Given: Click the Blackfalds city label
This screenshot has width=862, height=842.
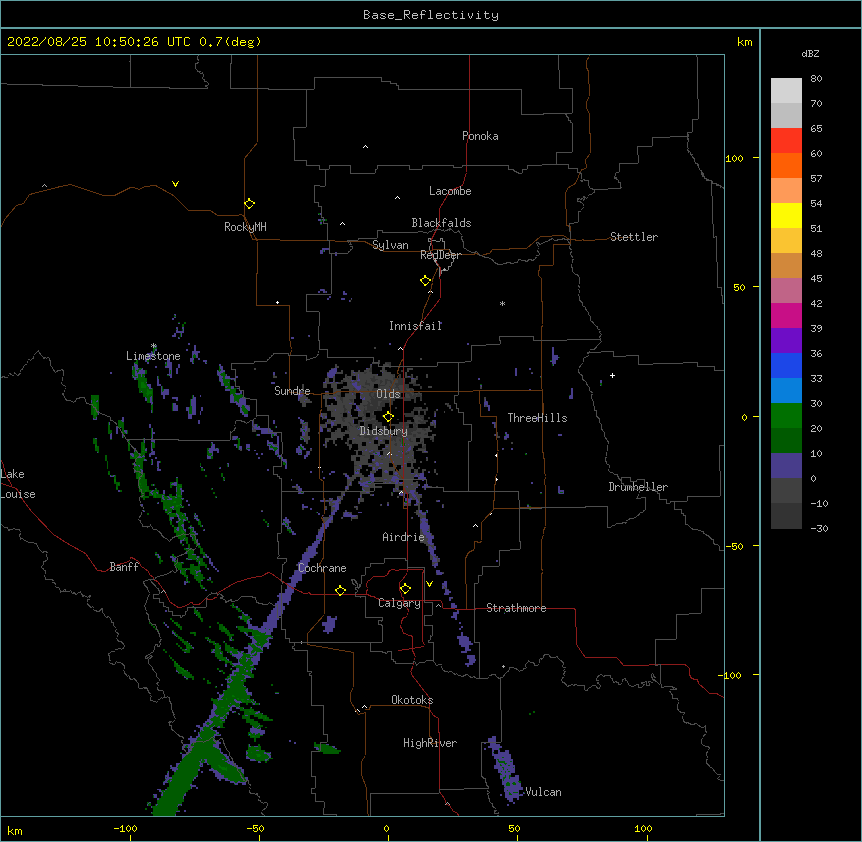Looking at the screenshot, I should click(x=441, y=223).
